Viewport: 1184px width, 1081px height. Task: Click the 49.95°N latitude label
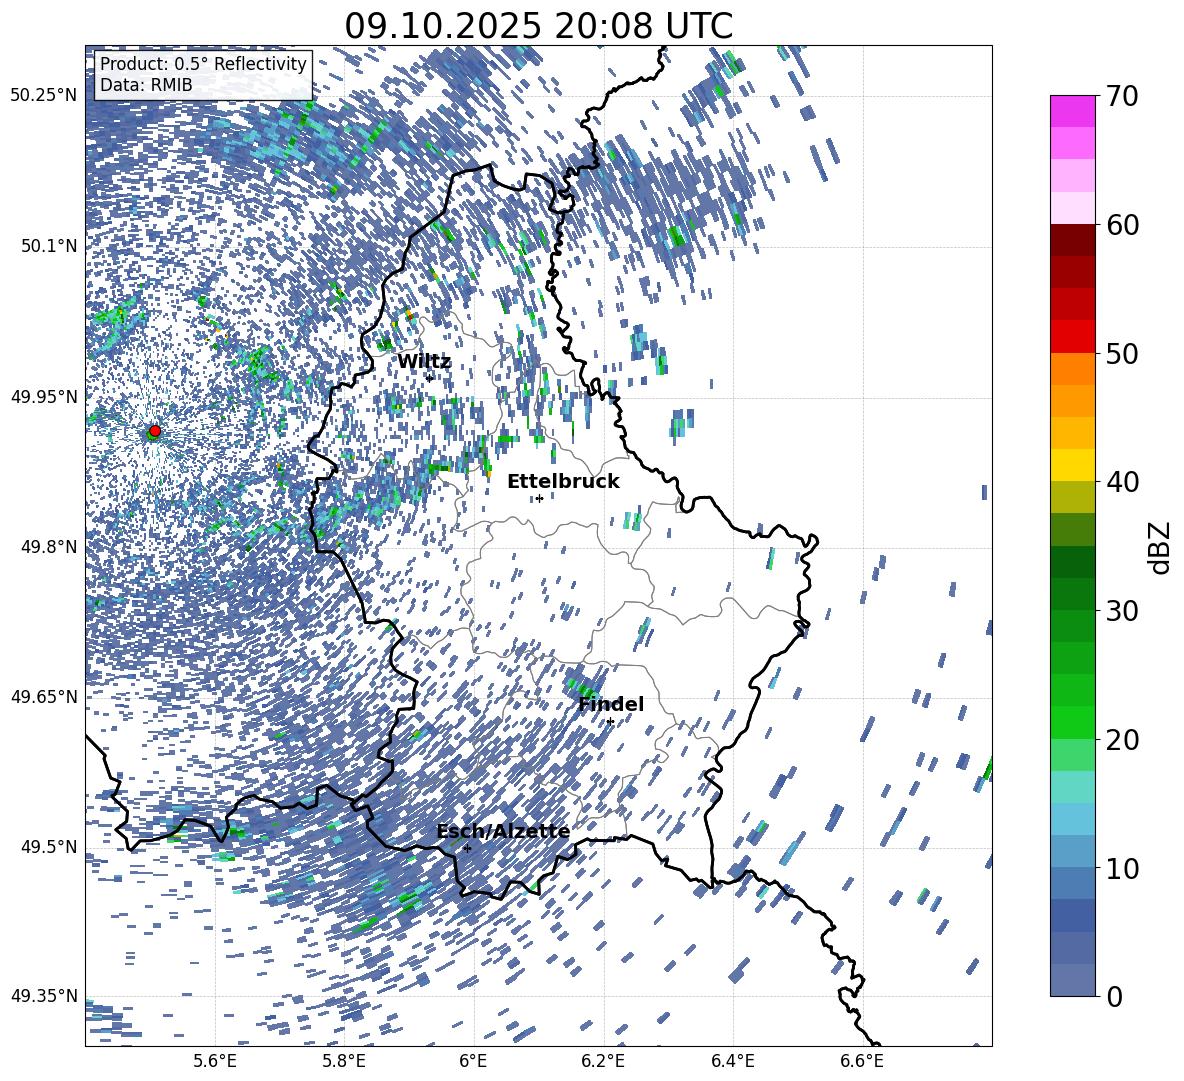[44, 396]
